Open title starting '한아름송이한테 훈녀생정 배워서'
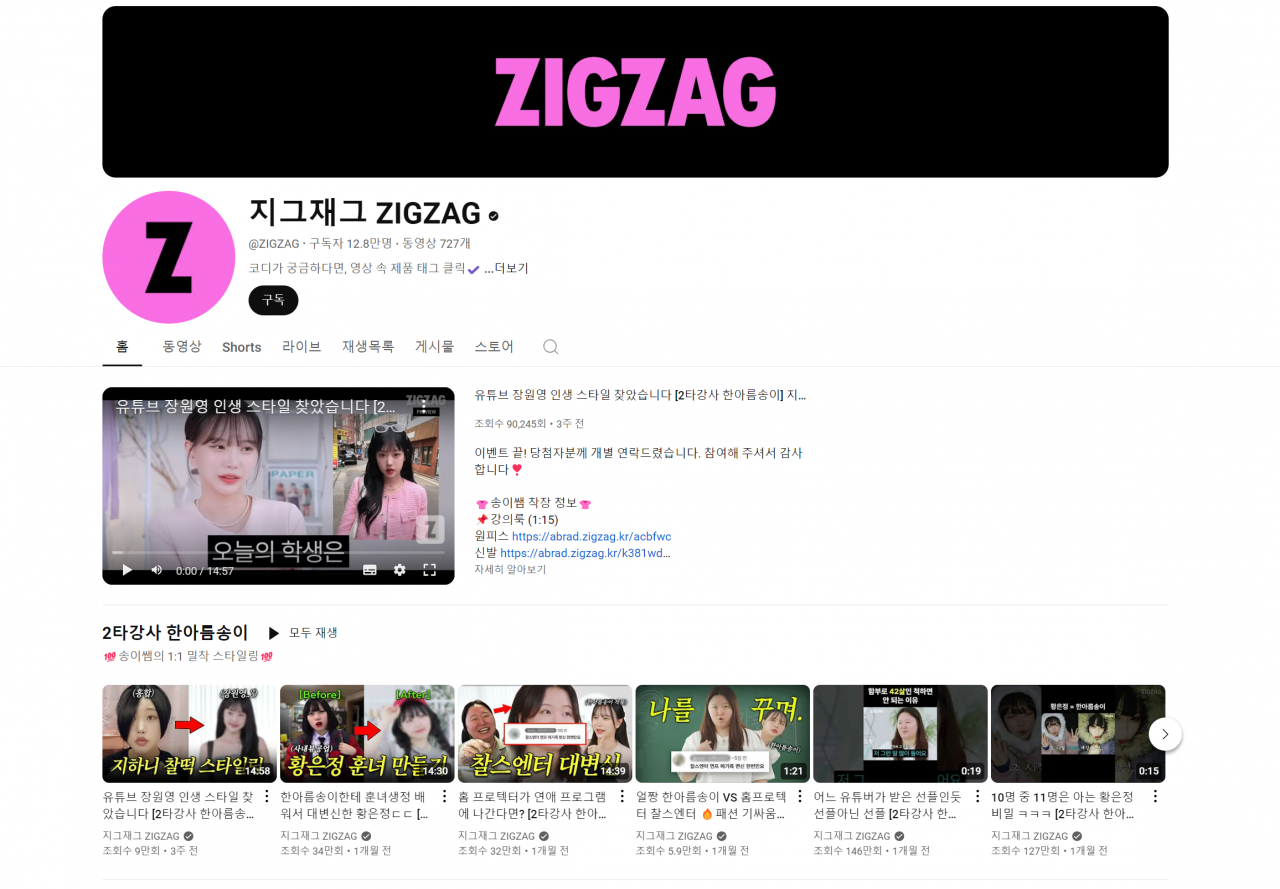The height and width of the screenshot is (889, 1280). click(x=356, y=806)
